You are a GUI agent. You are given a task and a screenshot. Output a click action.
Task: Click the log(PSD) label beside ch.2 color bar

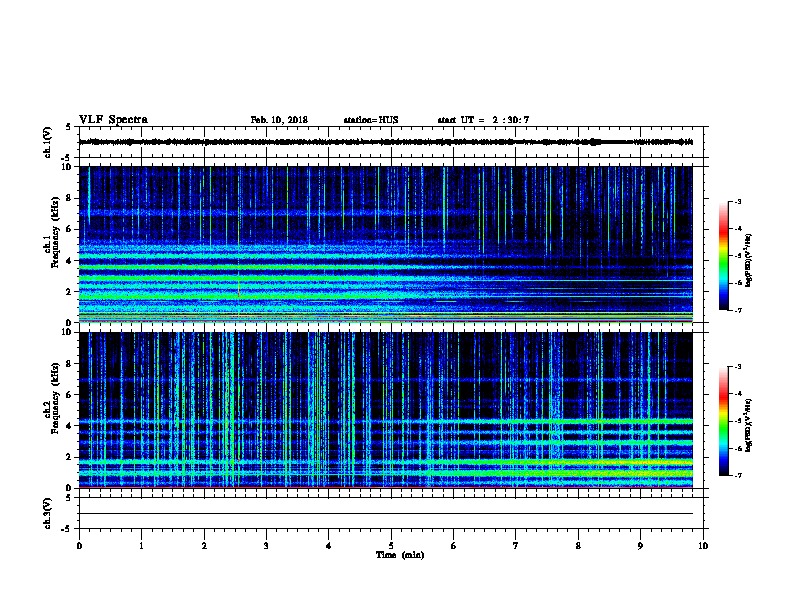click(748, 425)
